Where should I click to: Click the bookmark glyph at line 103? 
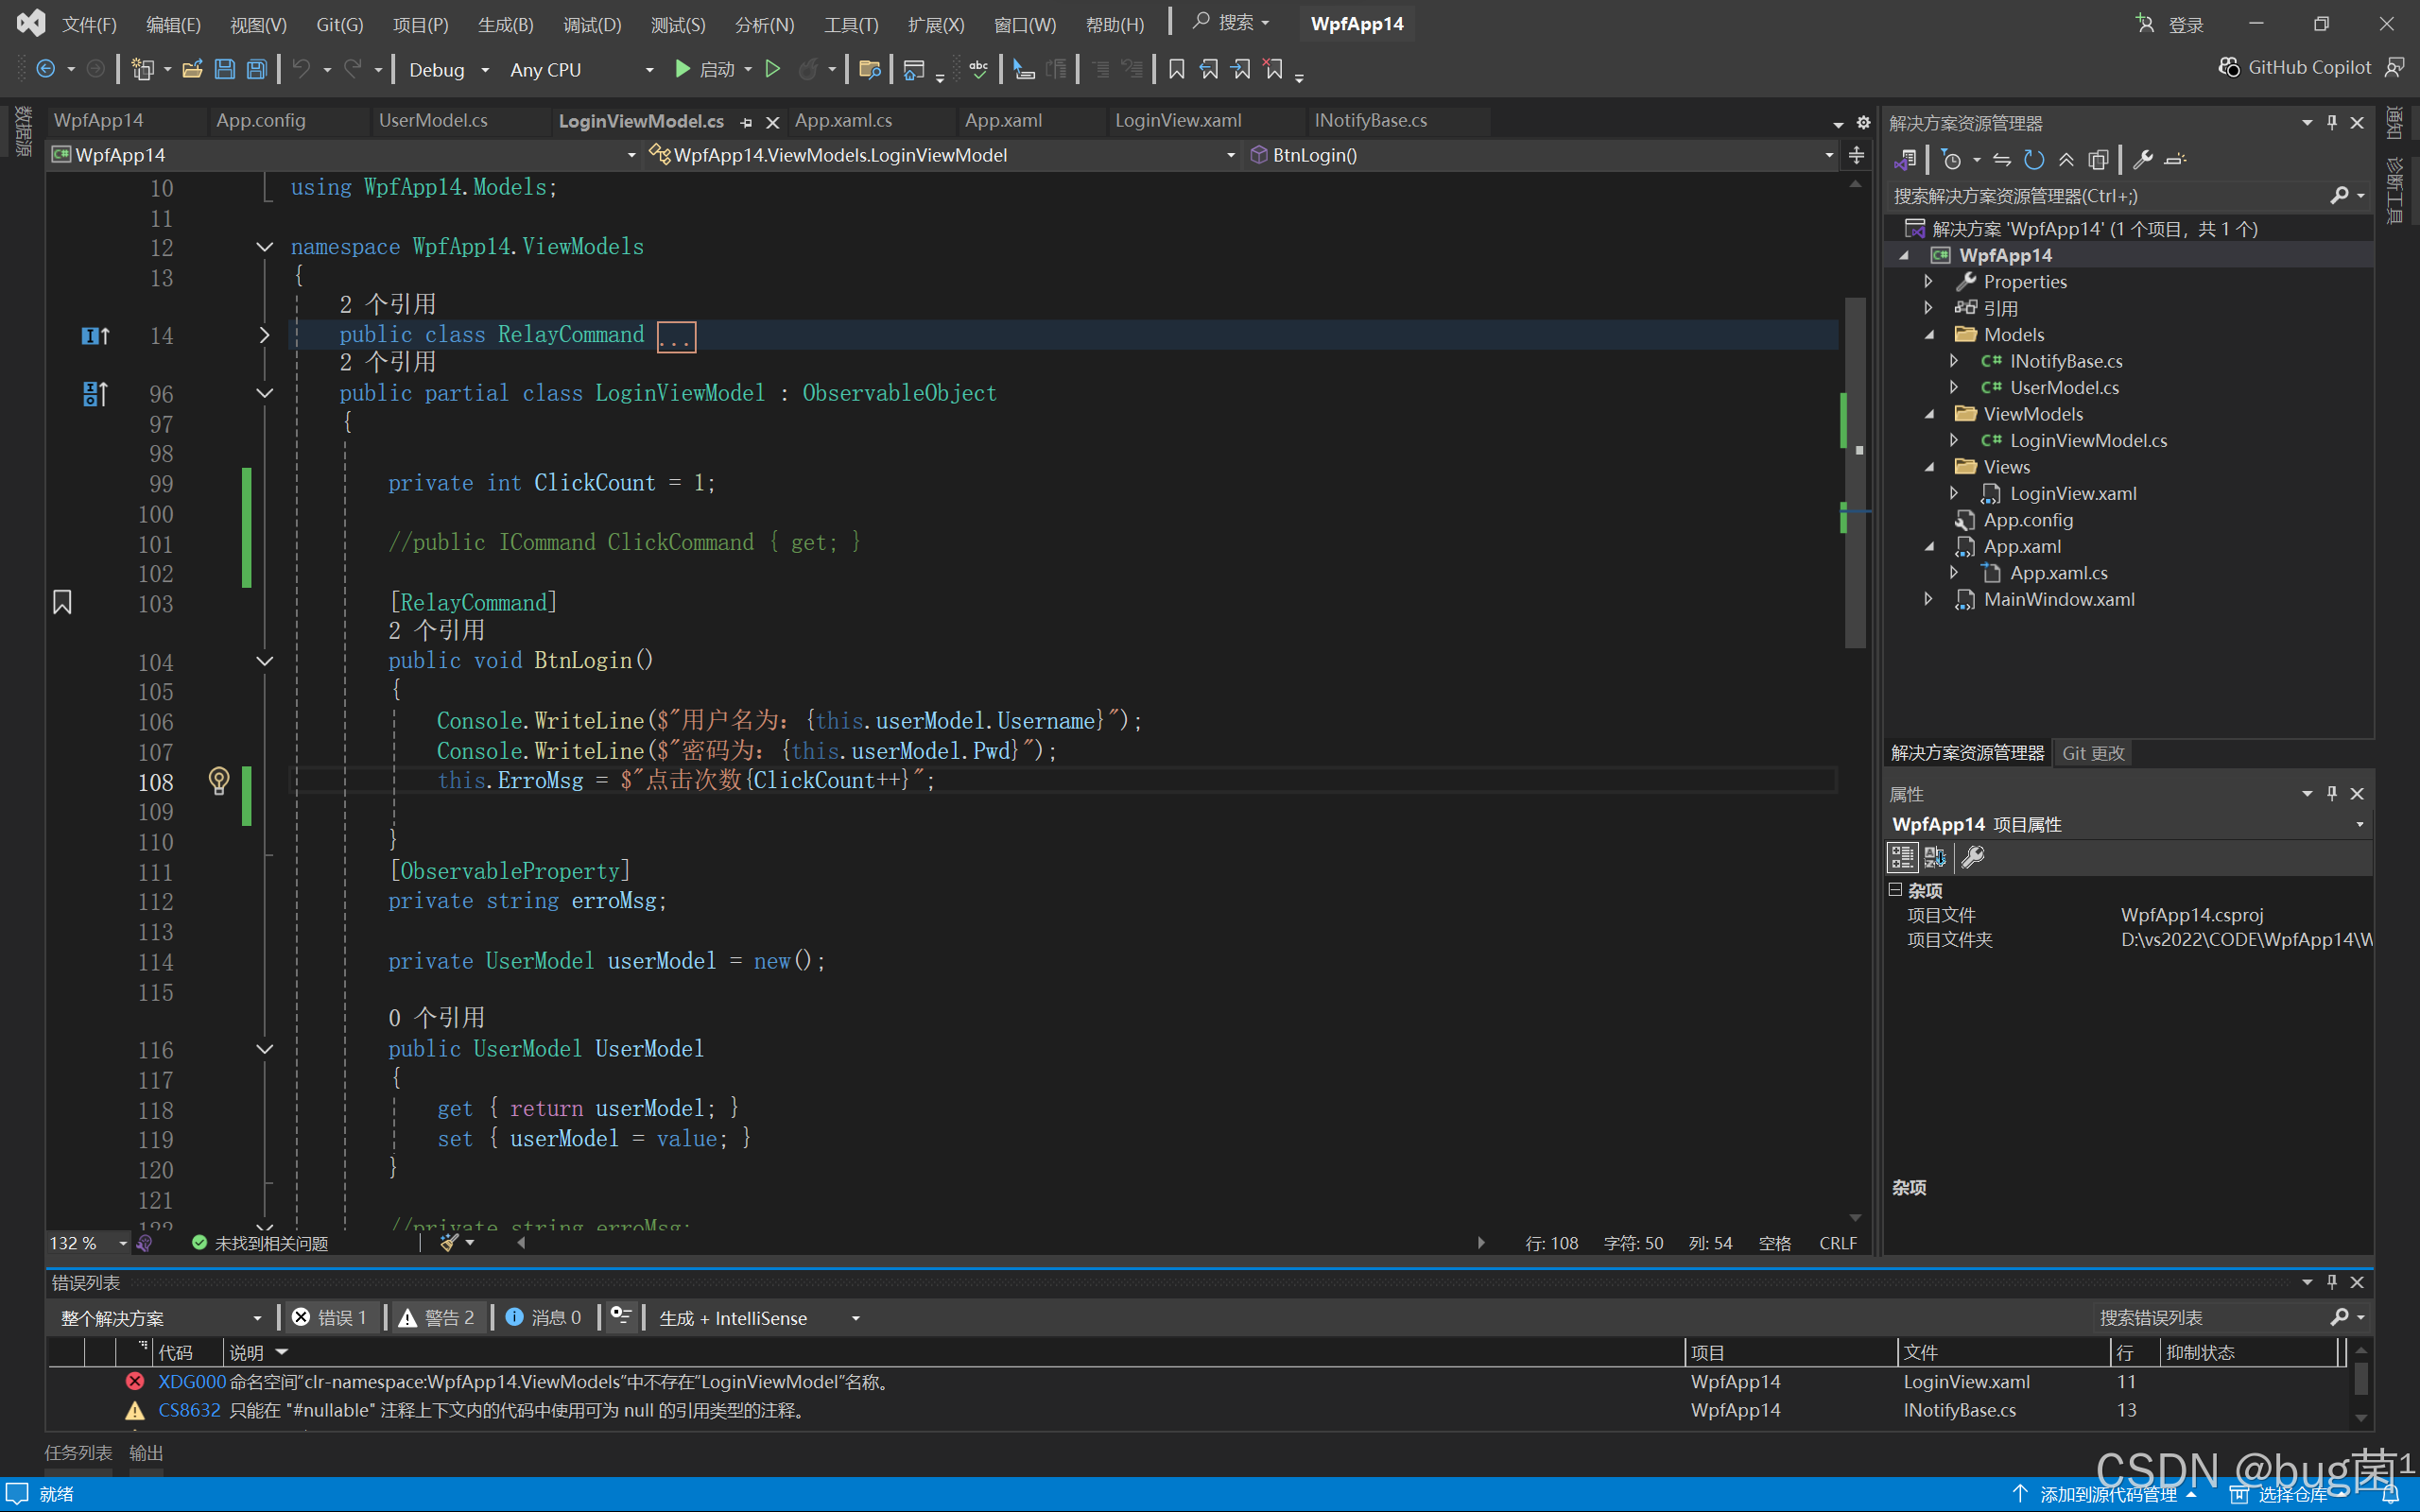coord(62,602)
